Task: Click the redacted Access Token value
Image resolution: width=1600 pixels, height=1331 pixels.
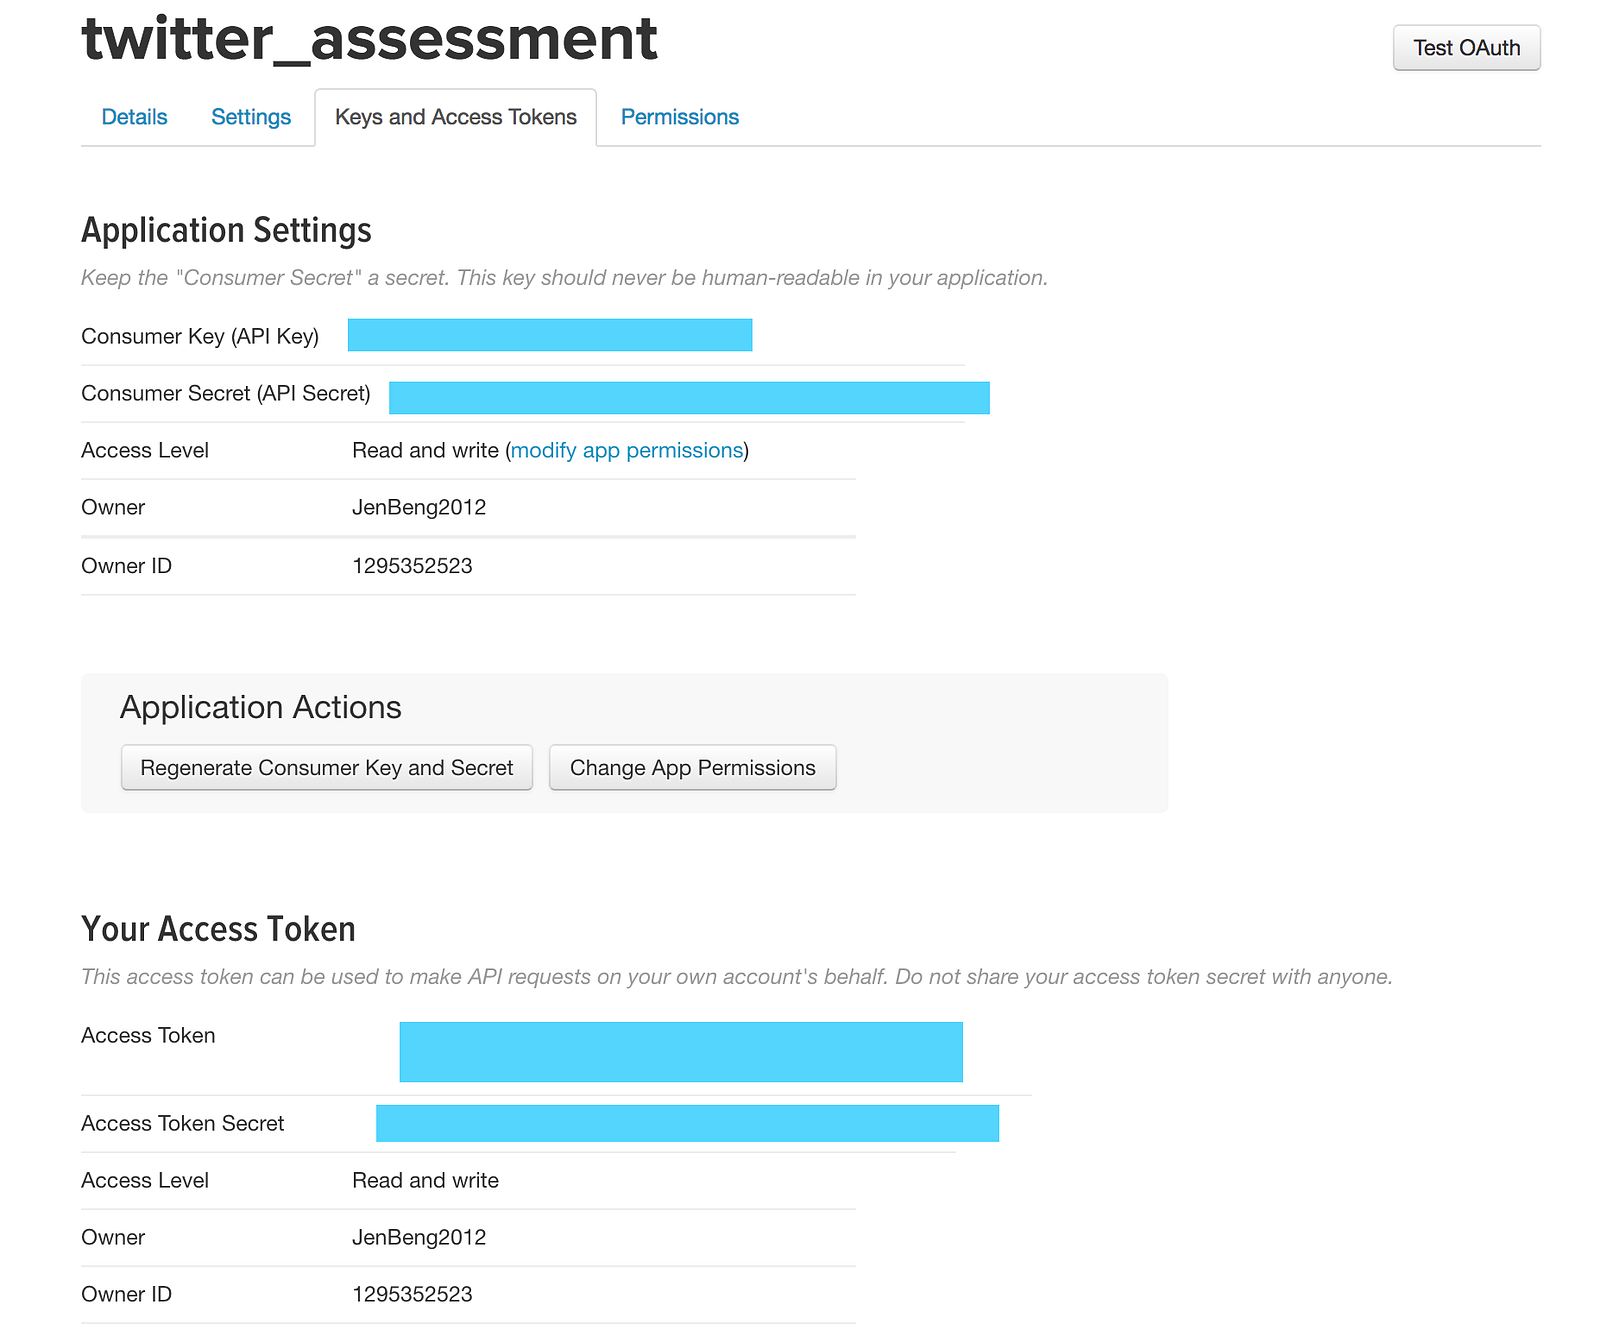Action: click(x=681, y=1052)
